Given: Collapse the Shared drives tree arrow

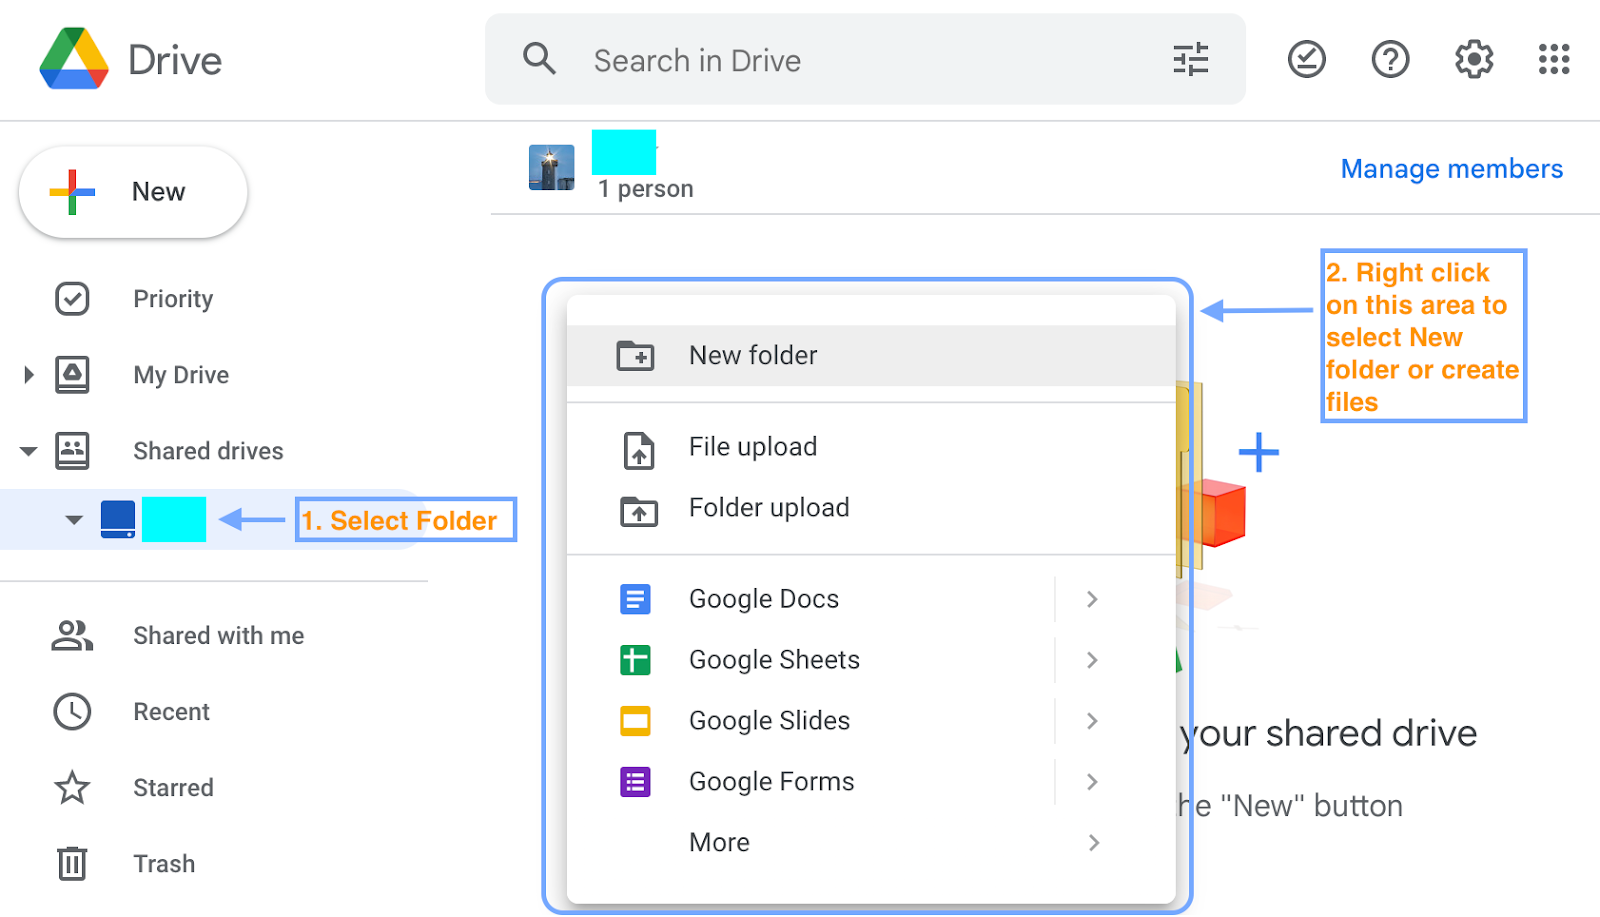Looking at the screenshot, I should tap(28, 451).
